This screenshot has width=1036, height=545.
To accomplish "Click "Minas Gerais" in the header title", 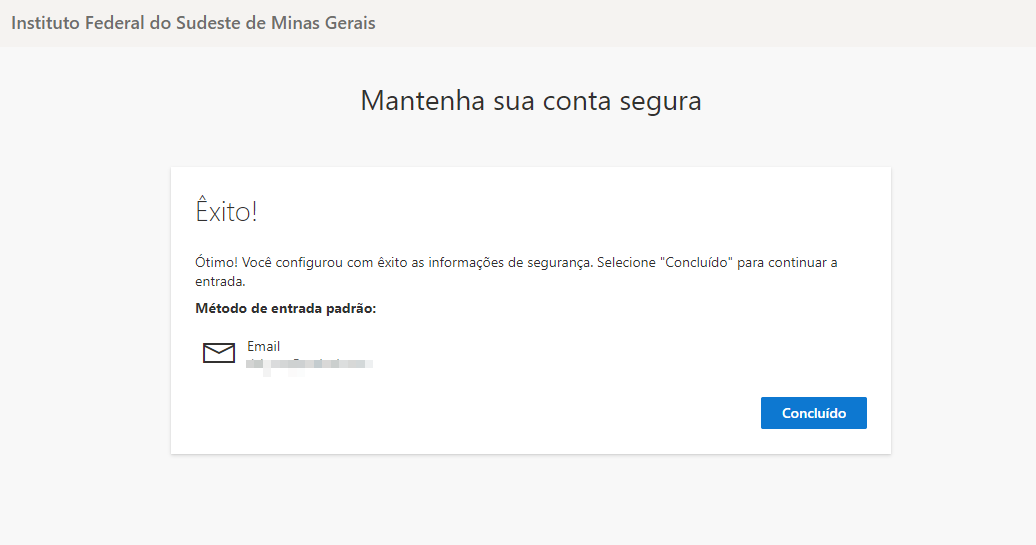I will tap(323, 22).
